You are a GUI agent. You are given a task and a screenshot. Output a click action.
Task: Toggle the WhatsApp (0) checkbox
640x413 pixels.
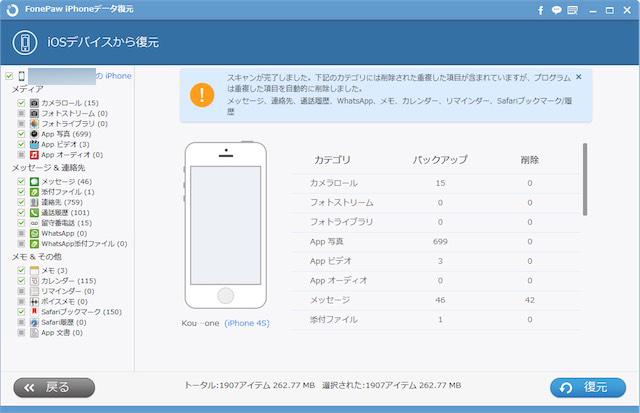pos(21,233)
